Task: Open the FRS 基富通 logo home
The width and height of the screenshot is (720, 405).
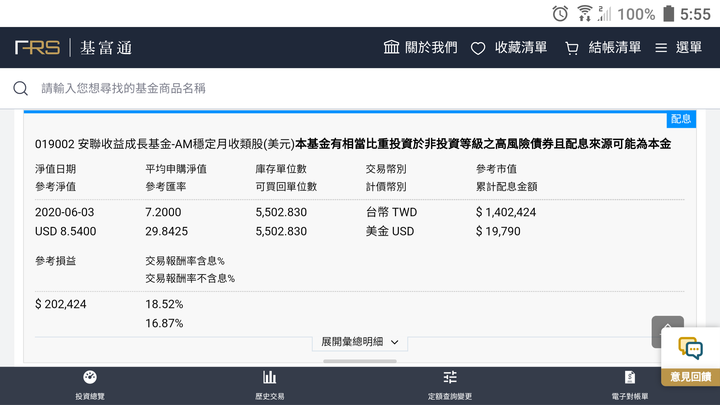Action: tap(73, 47)
